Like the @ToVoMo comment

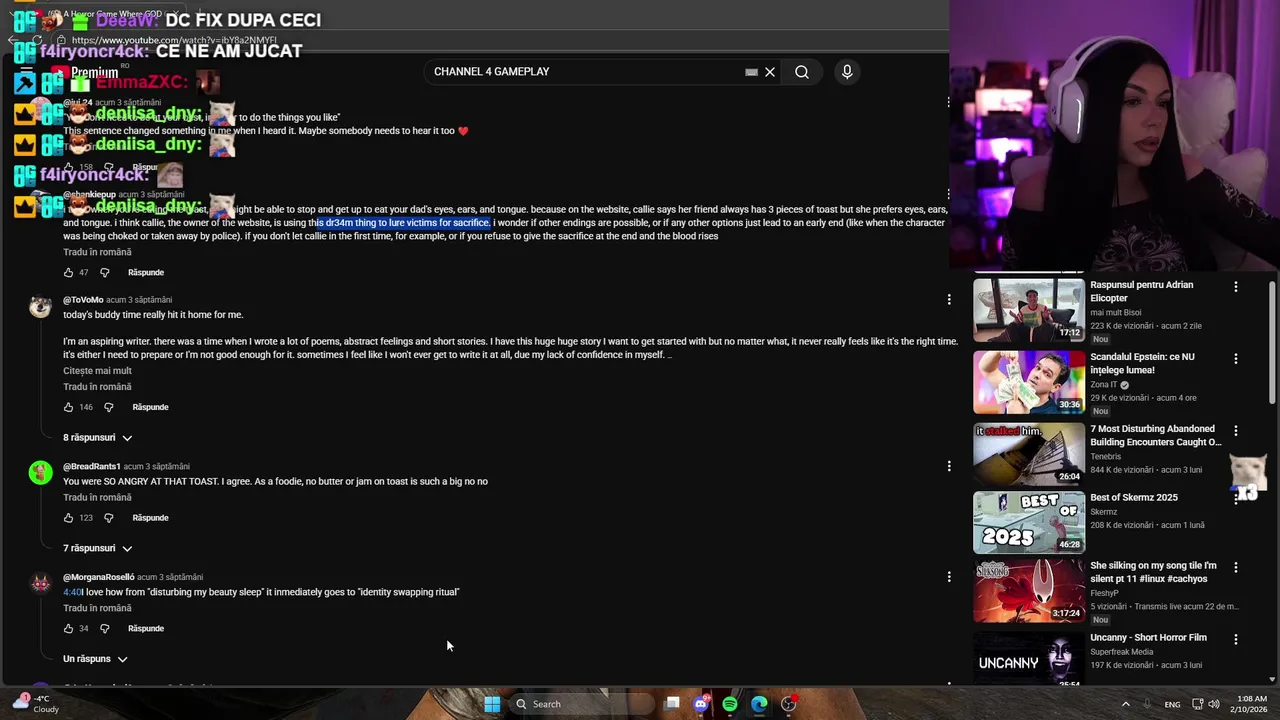pos(68,407)
